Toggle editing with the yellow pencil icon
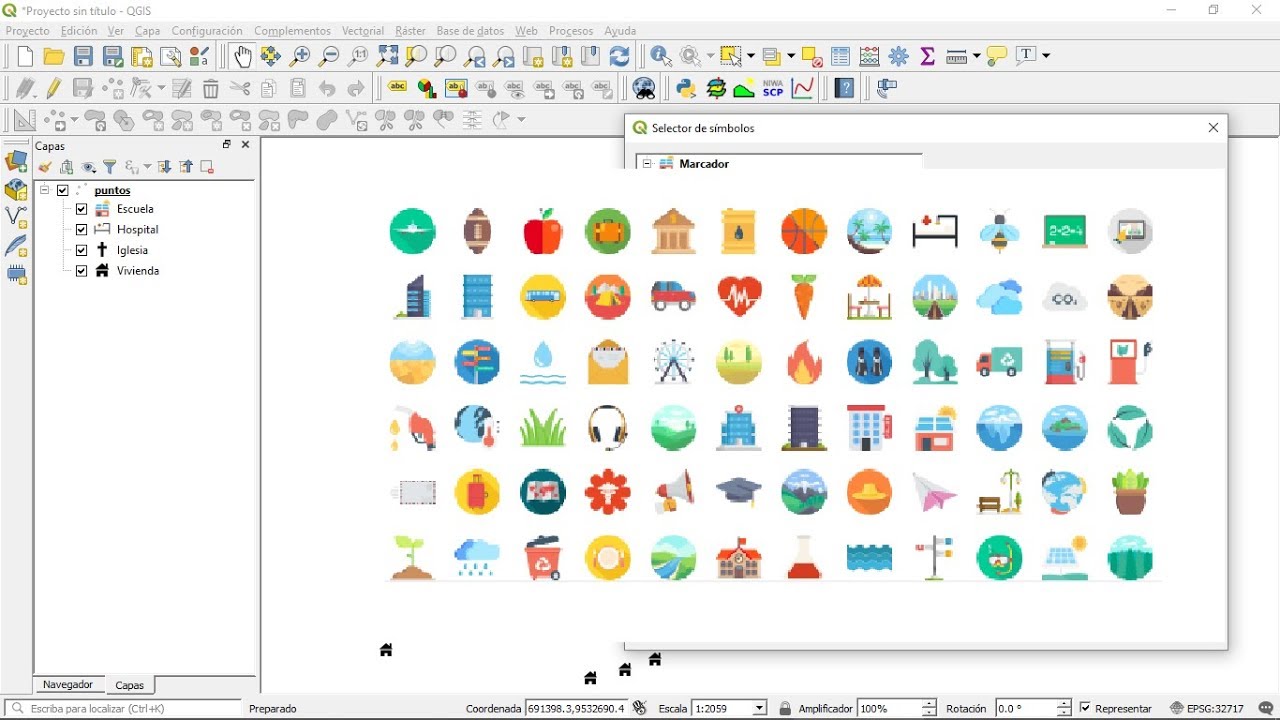 (54, 89)
